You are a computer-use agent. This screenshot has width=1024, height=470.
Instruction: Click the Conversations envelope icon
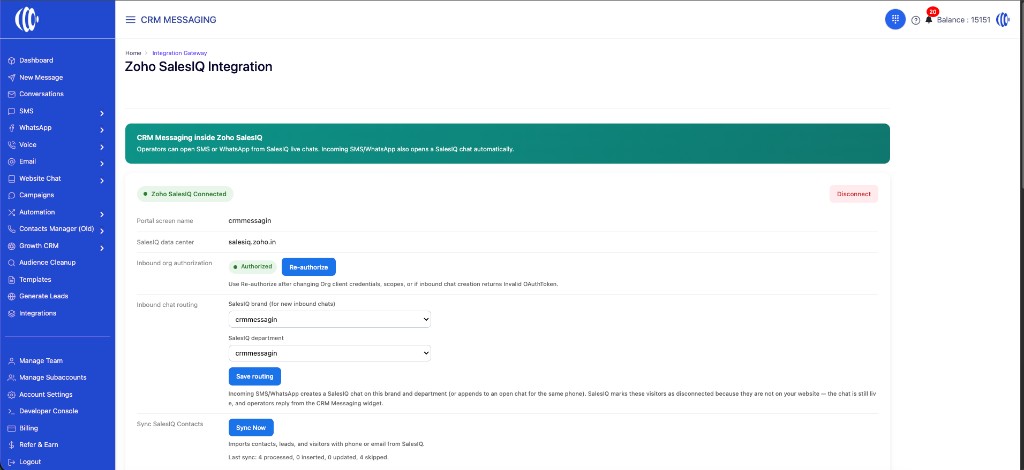tap(11, 94)
